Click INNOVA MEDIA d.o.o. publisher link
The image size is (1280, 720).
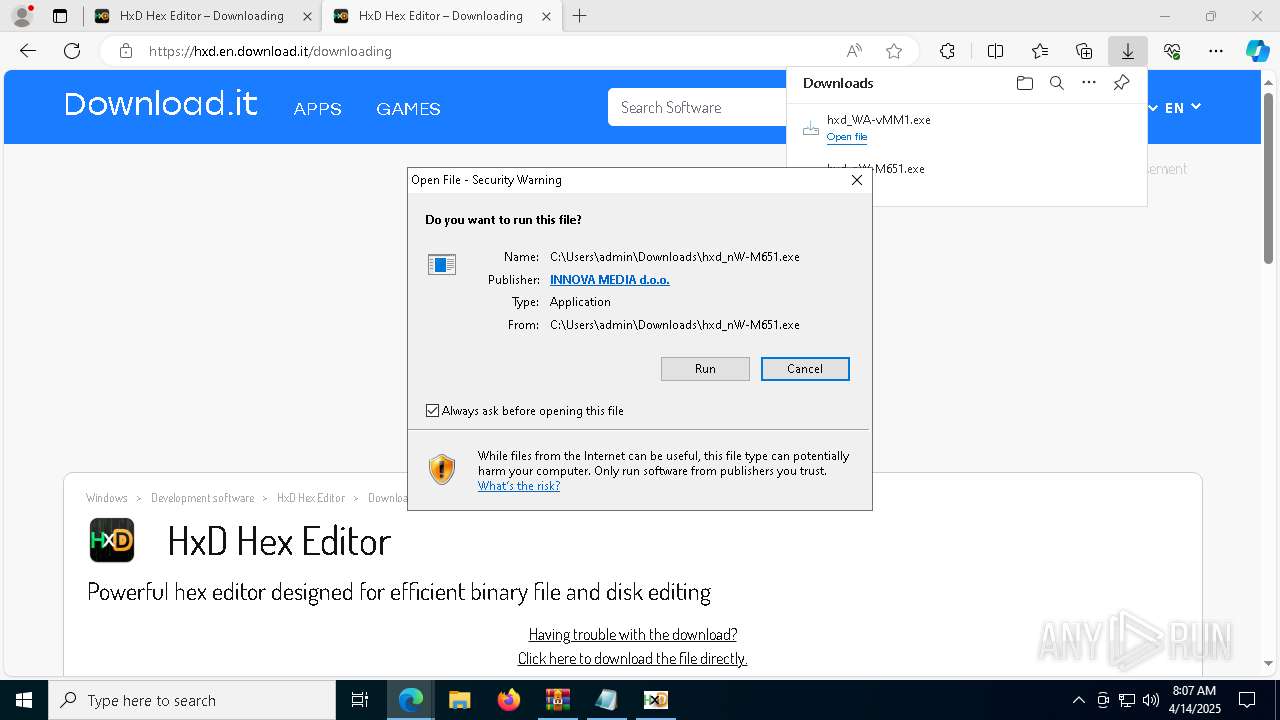(x=610, y=280)
